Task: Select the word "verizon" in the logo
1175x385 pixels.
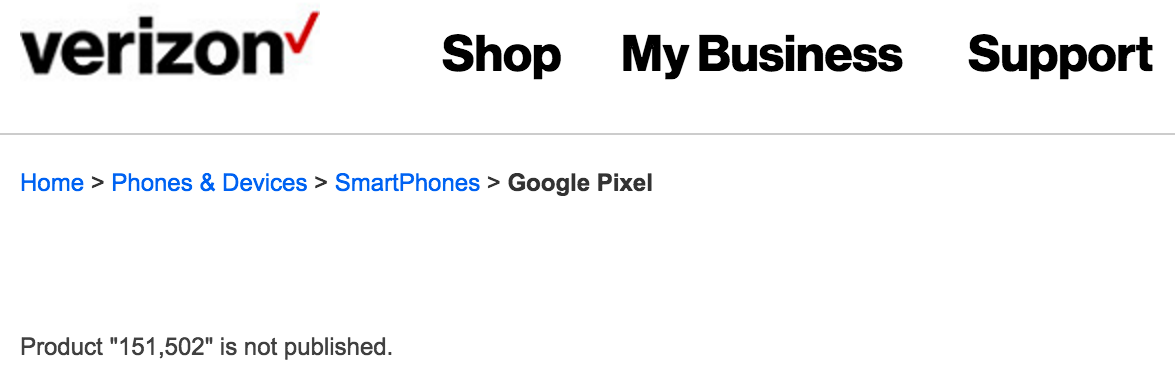Action: 152,52
